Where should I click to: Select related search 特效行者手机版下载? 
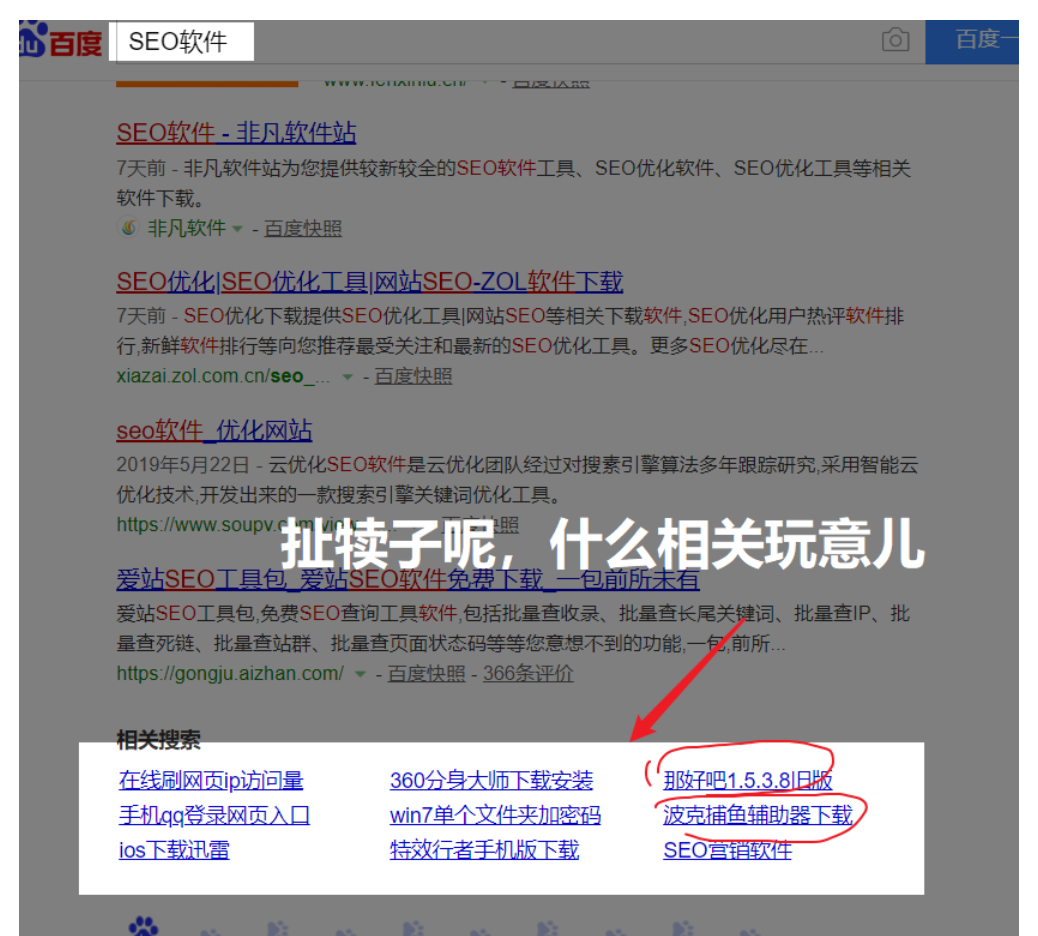485,849
